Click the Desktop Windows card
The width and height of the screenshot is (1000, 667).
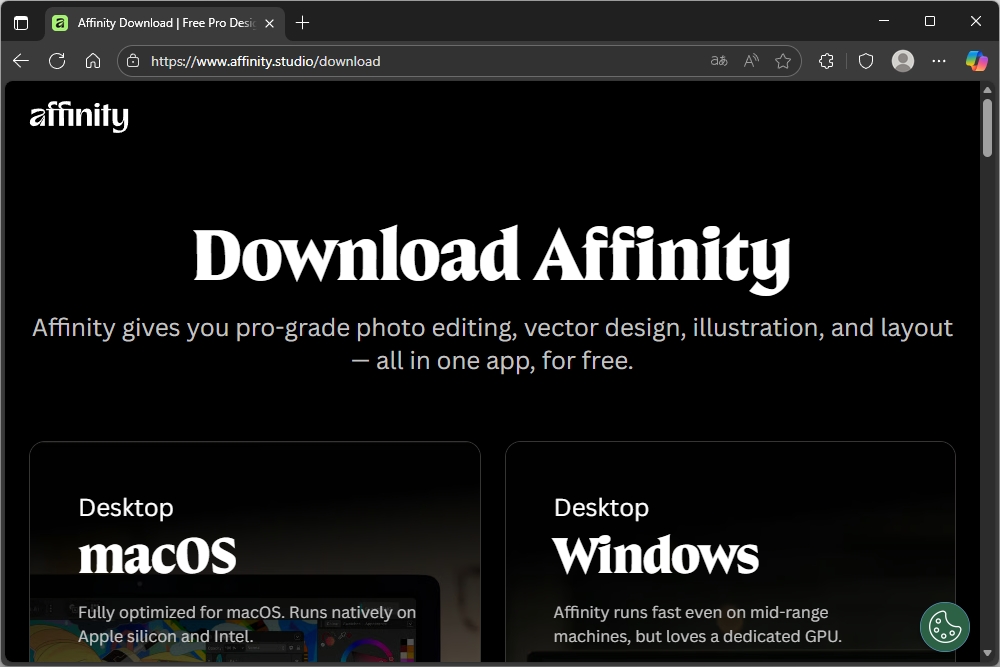730,552
